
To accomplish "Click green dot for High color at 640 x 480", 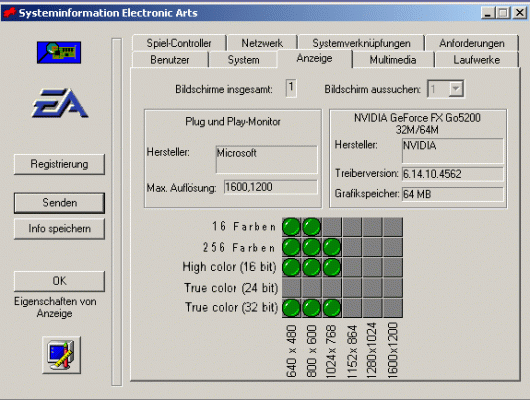I will pos(291,267).
